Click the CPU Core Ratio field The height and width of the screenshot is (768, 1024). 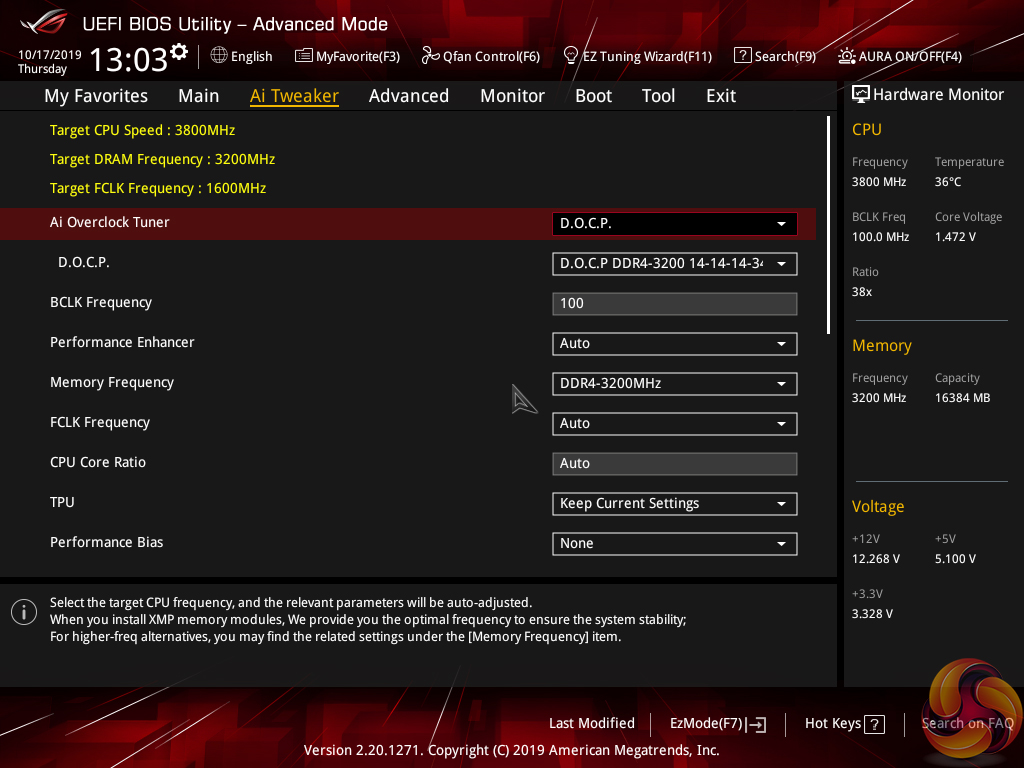click(675, 464)
